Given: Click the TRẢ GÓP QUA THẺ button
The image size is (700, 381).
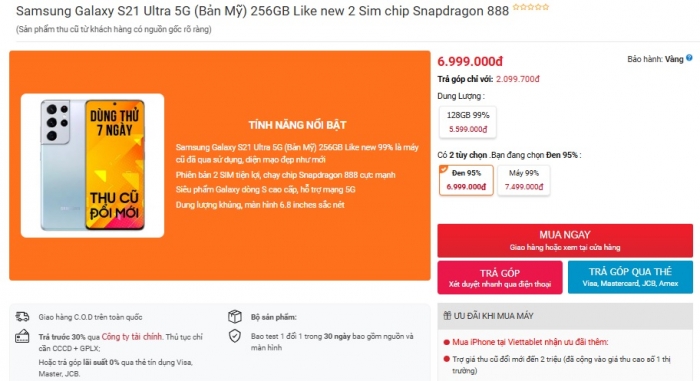Looking at the screenshot, I should coord(630,277).
